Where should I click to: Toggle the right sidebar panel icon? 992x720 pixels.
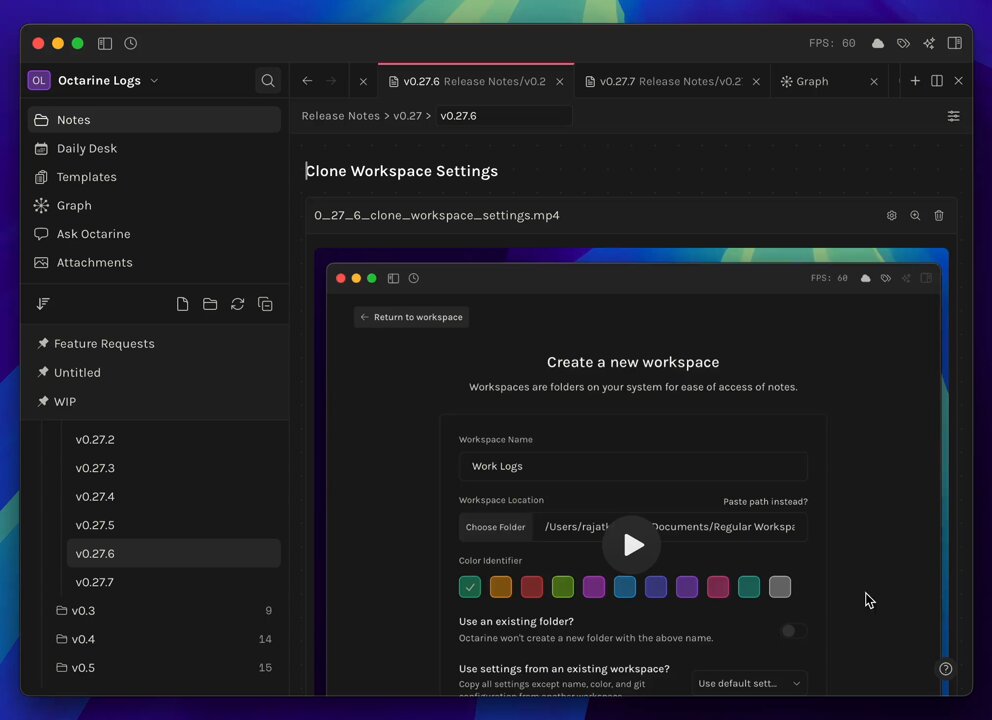[955, 43]
